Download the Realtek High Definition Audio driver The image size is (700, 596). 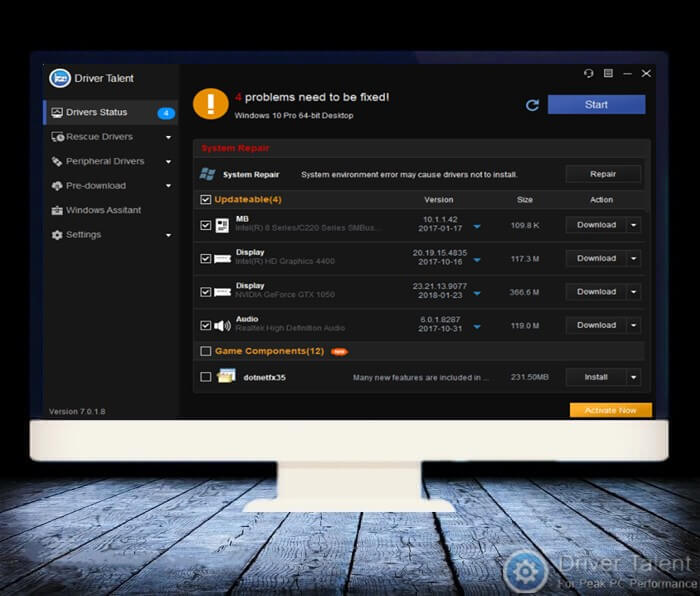coord(596,325)
